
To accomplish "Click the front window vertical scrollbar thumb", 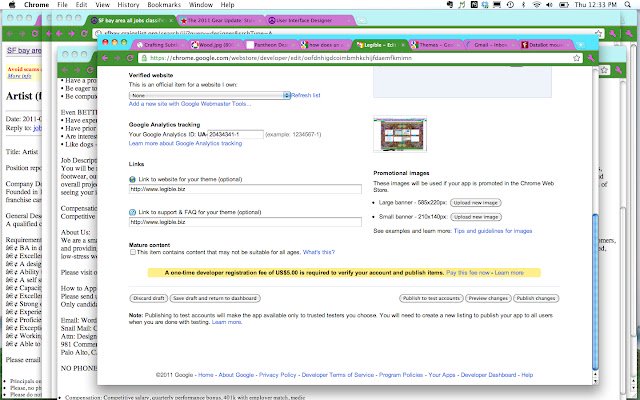I will click(x=595, y=292).
